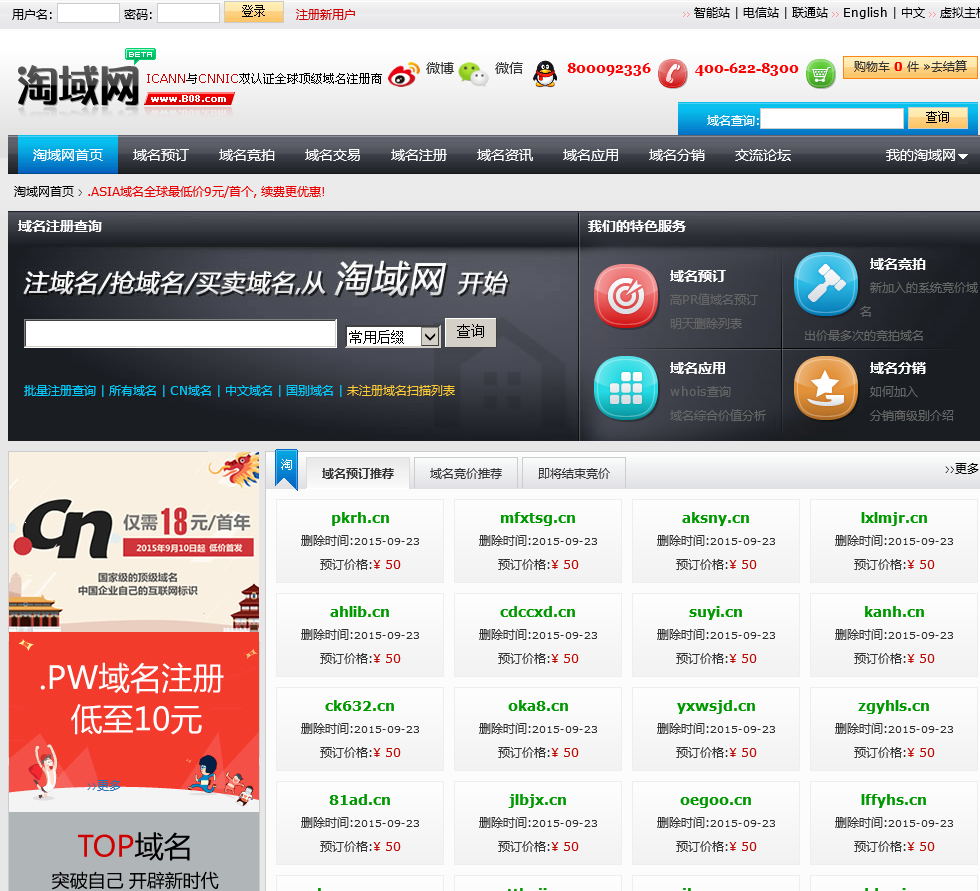
Task: Open the 域名竞拍 nav menu item
Action: (x=247, y=155)
